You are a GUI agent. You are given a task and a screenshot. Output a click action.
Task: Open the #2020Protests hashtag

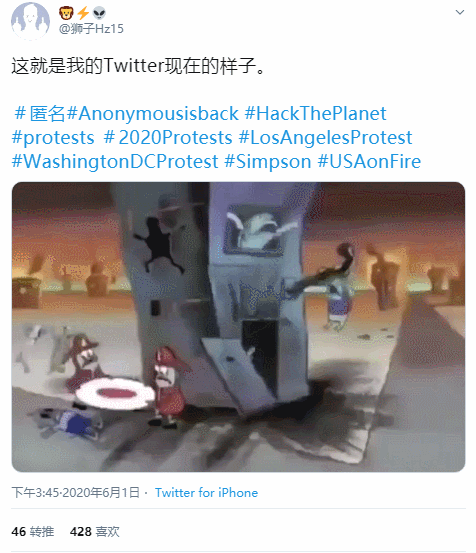tap(168, 138)
